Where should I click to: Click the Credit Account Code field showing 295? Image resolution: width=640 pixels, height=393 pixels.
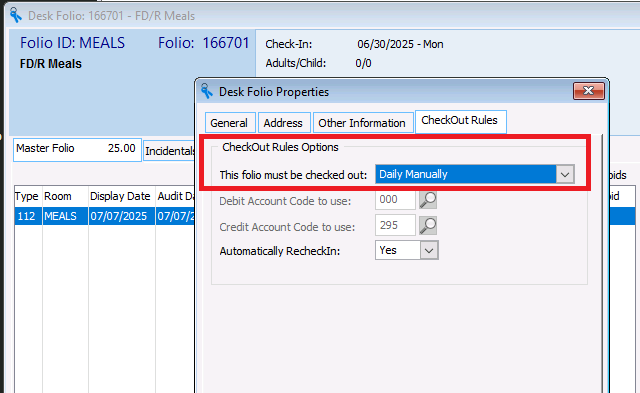(395, 226)
